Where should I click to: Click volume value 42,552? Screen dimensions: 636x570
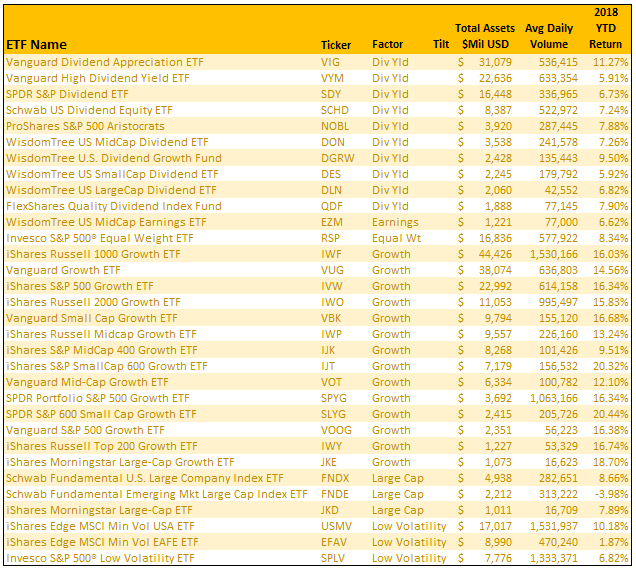(x=561, y=190)
